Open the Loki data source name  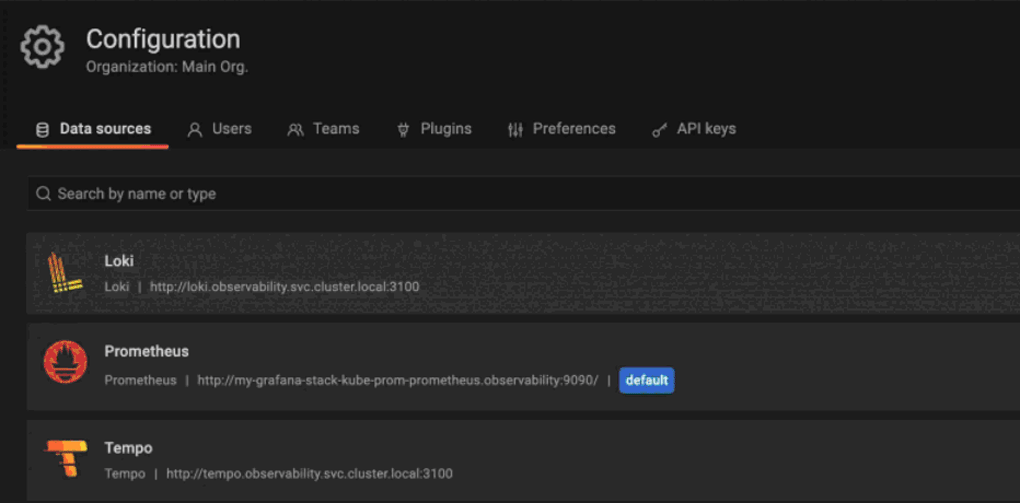pyautogui.click(x=119, y=260)
